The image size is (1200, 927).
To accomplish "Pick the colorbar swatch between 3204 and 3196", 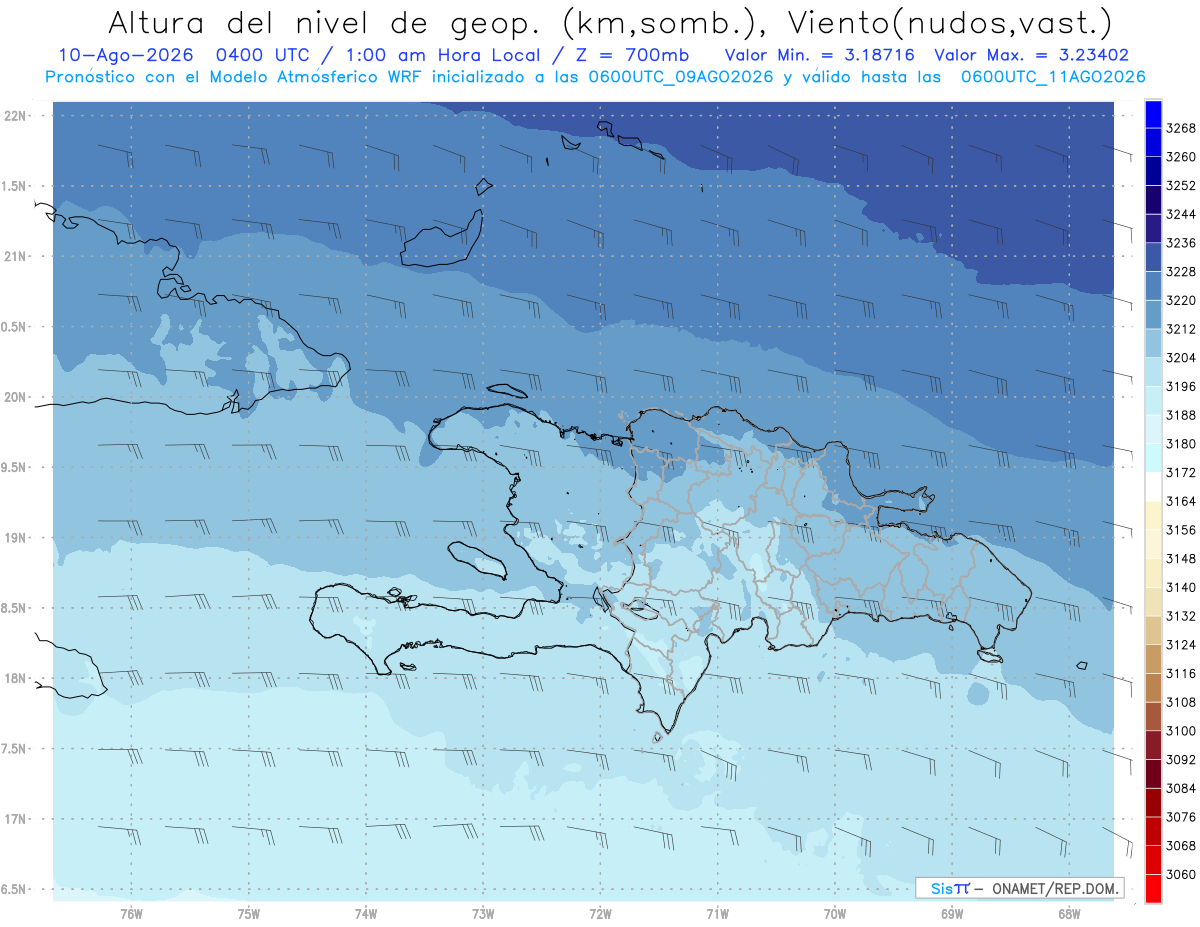I will coord(1153,372).
